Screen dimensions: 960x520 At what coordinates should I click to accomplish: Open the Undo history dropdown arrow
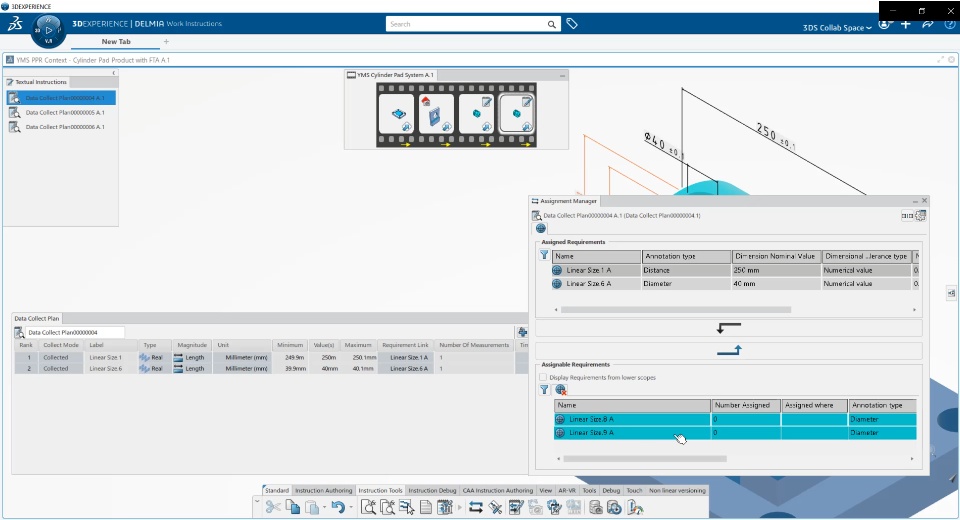click(x=350, y=508)
